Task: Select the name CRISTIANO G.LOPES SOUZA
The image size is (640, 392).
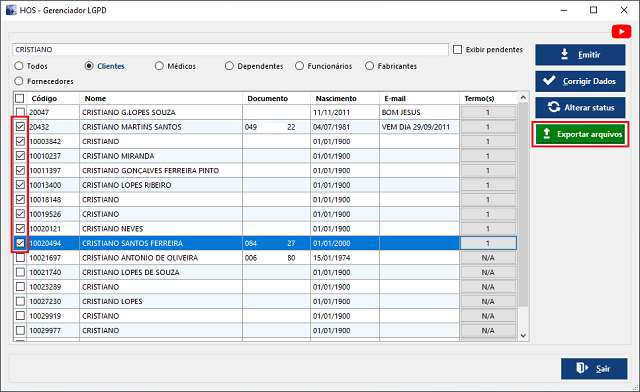Action: (129, 112)
